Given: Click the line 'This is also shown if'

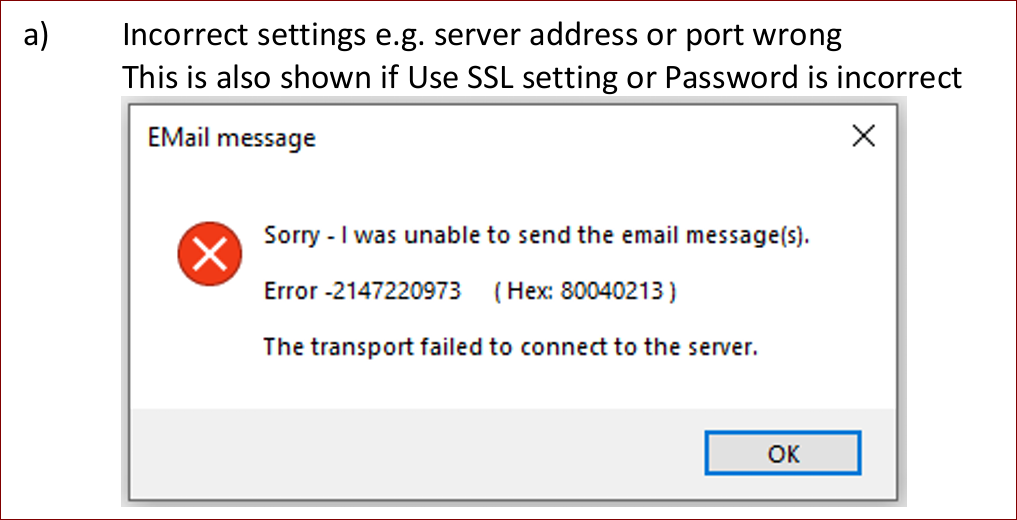Looking at the screenshot, I should (x=542, y=78).
